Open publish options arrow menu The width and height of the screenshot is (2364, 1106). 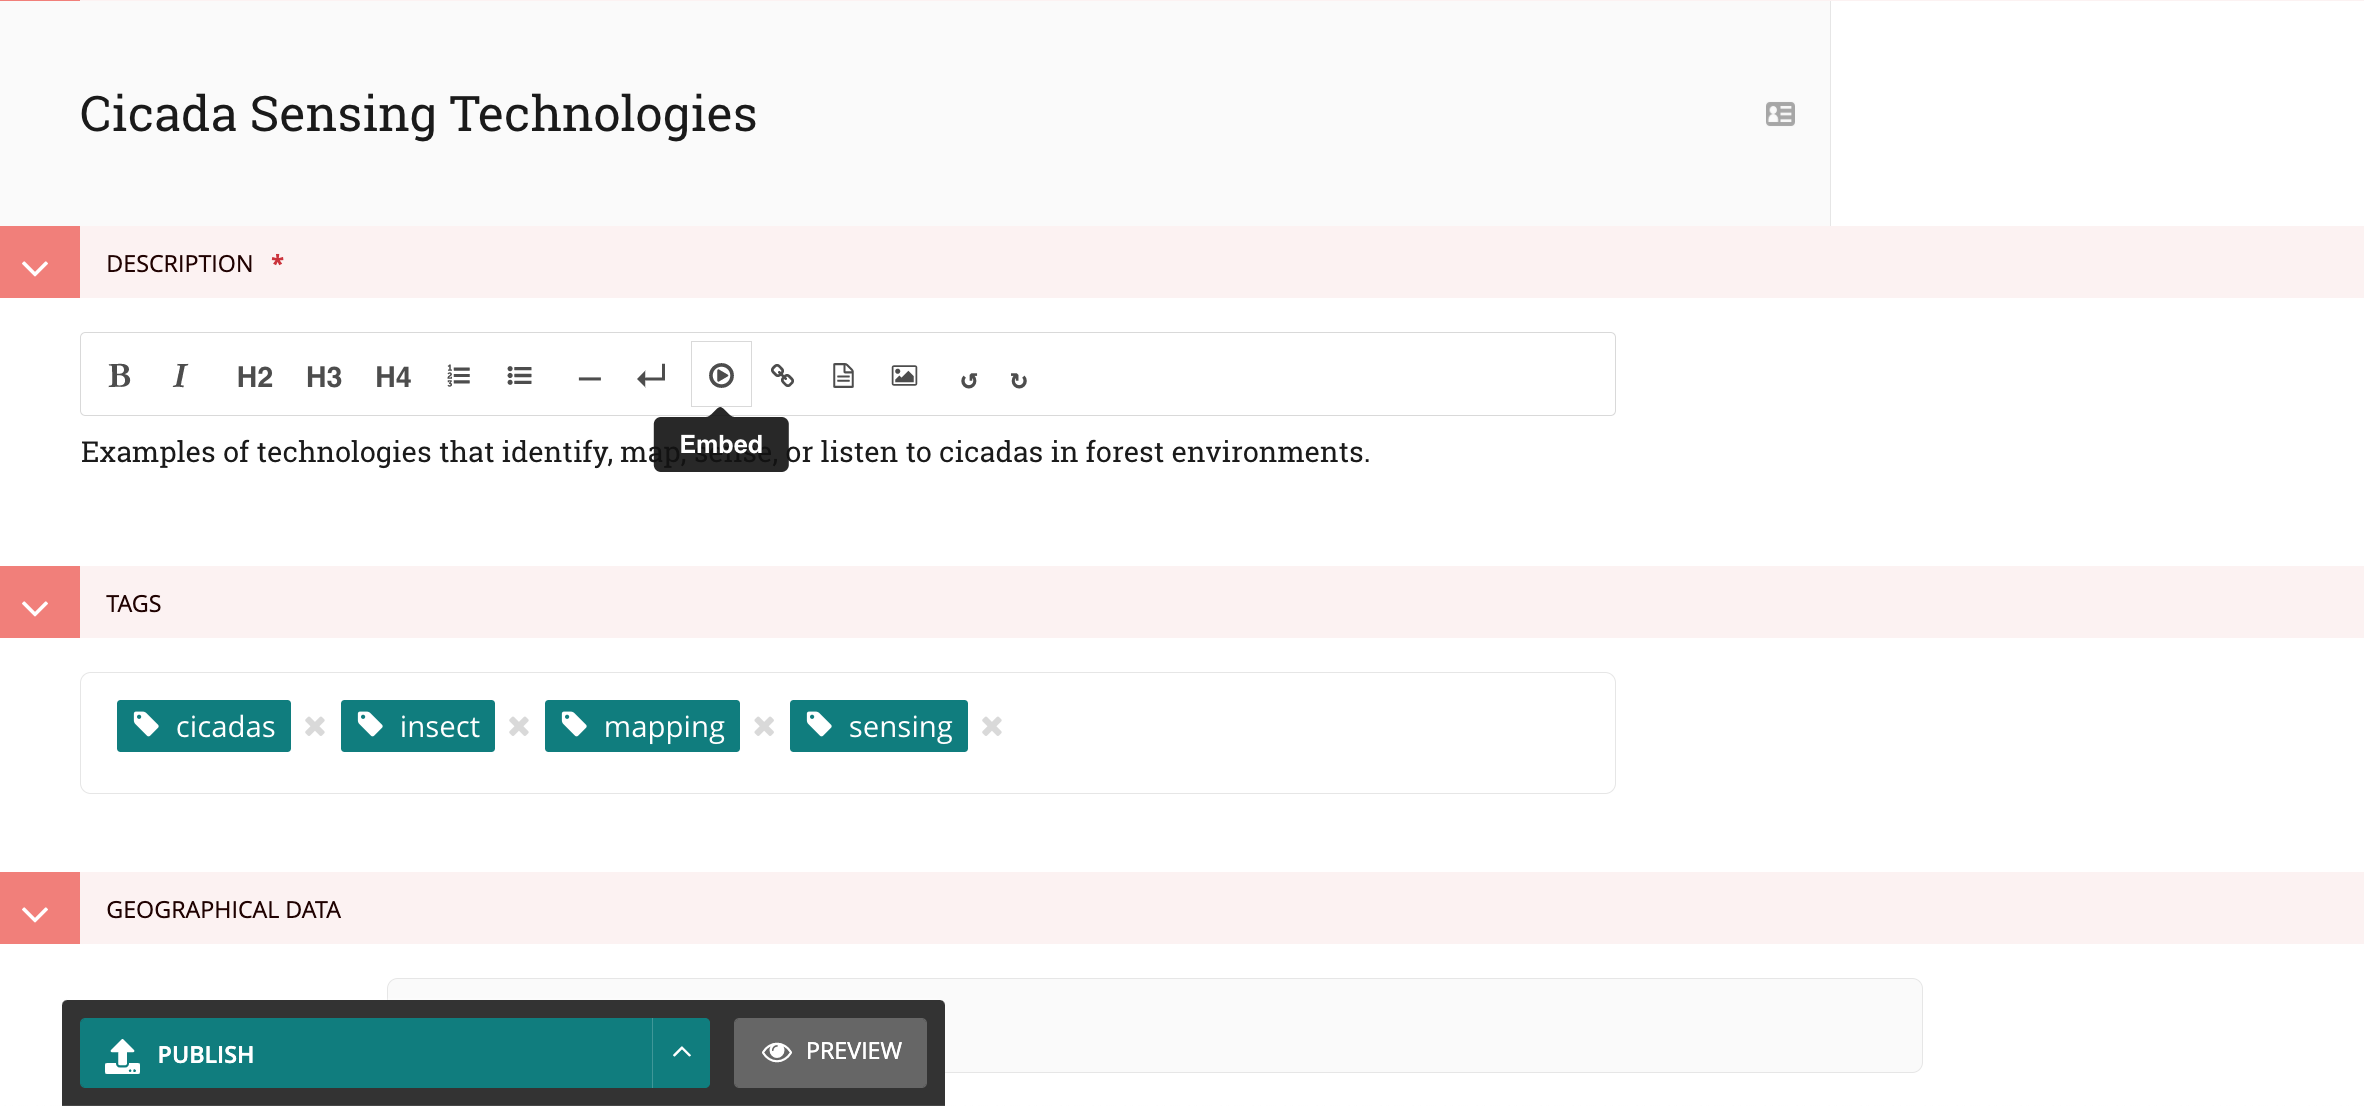(x=681, y=1052)
